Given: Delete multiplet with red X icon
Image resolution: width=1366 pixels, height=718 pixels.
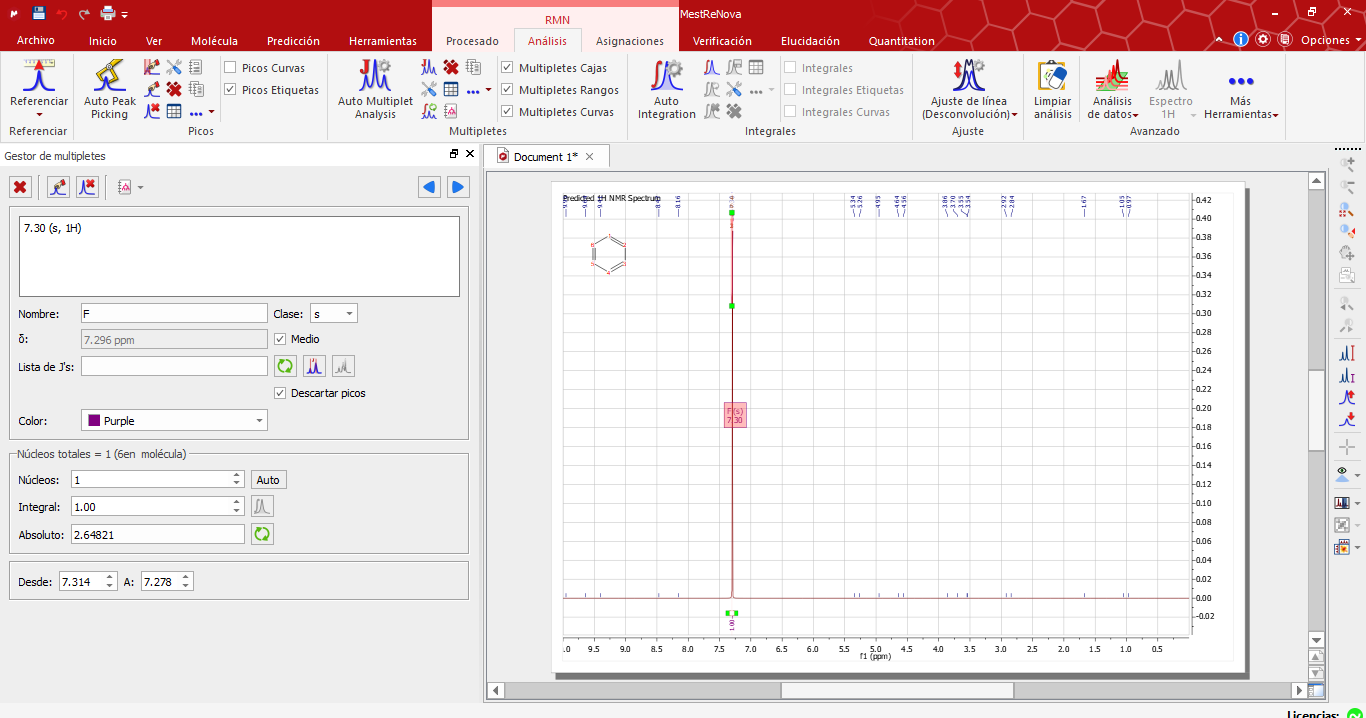Looking at the screenshot, I should (x=21, y=187).
